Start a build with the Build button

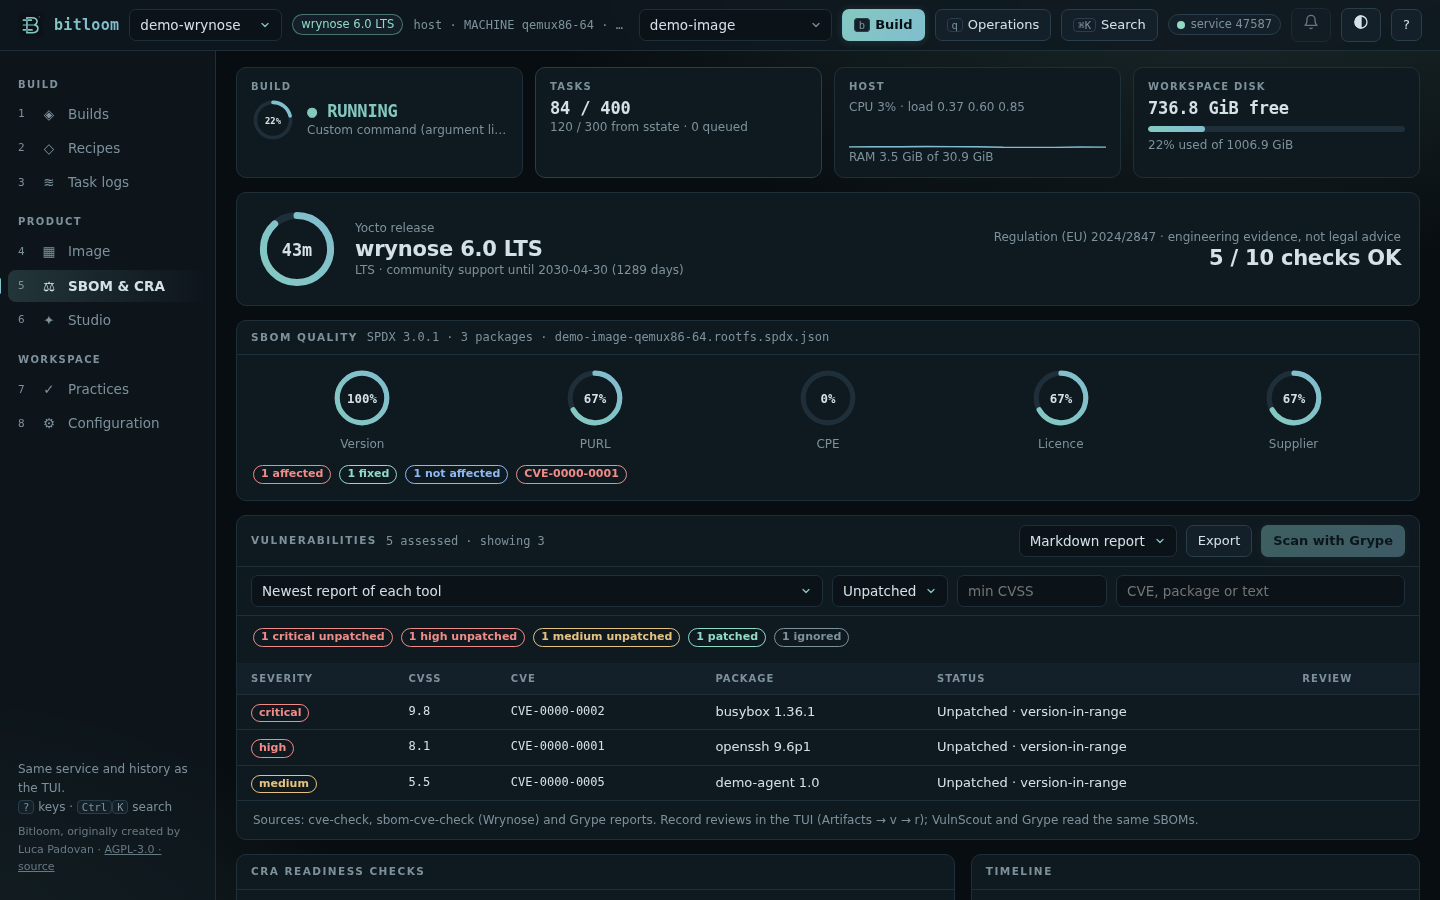tap(883, 25)
